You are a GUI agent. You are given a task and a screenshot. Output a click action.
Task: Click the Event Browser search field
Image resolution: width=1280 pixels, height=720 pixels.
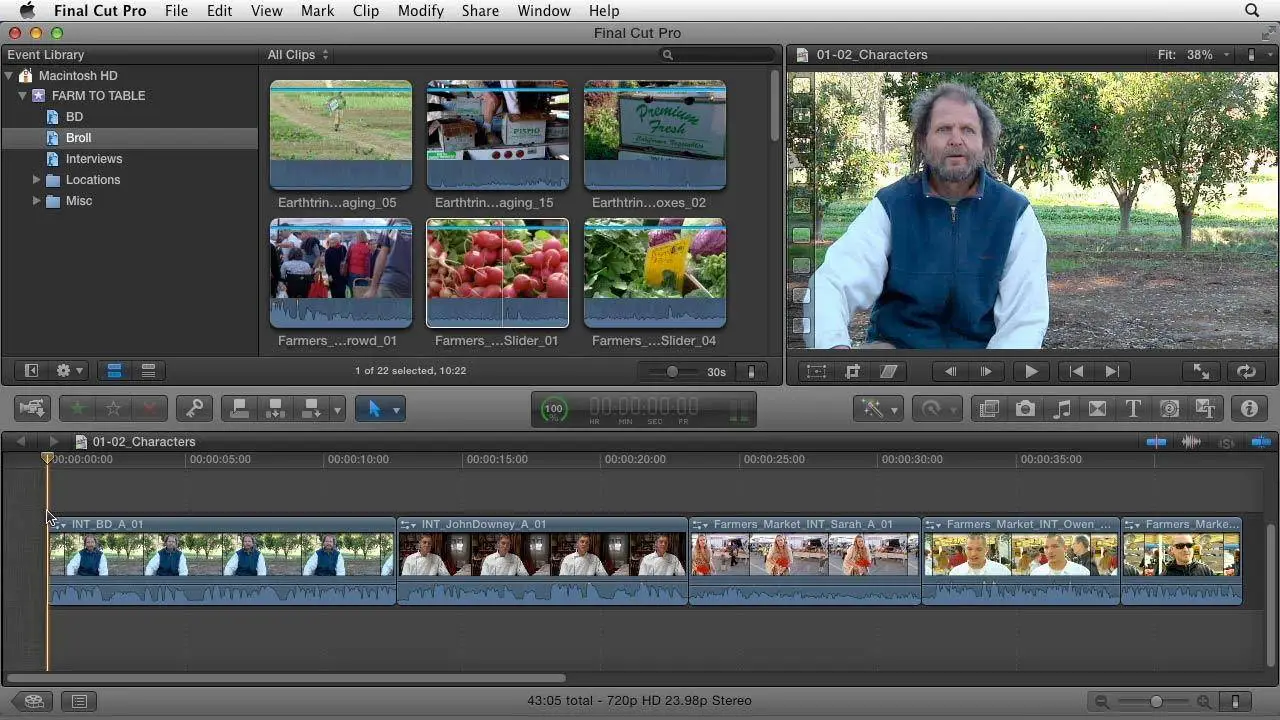[x=717, y=55]
